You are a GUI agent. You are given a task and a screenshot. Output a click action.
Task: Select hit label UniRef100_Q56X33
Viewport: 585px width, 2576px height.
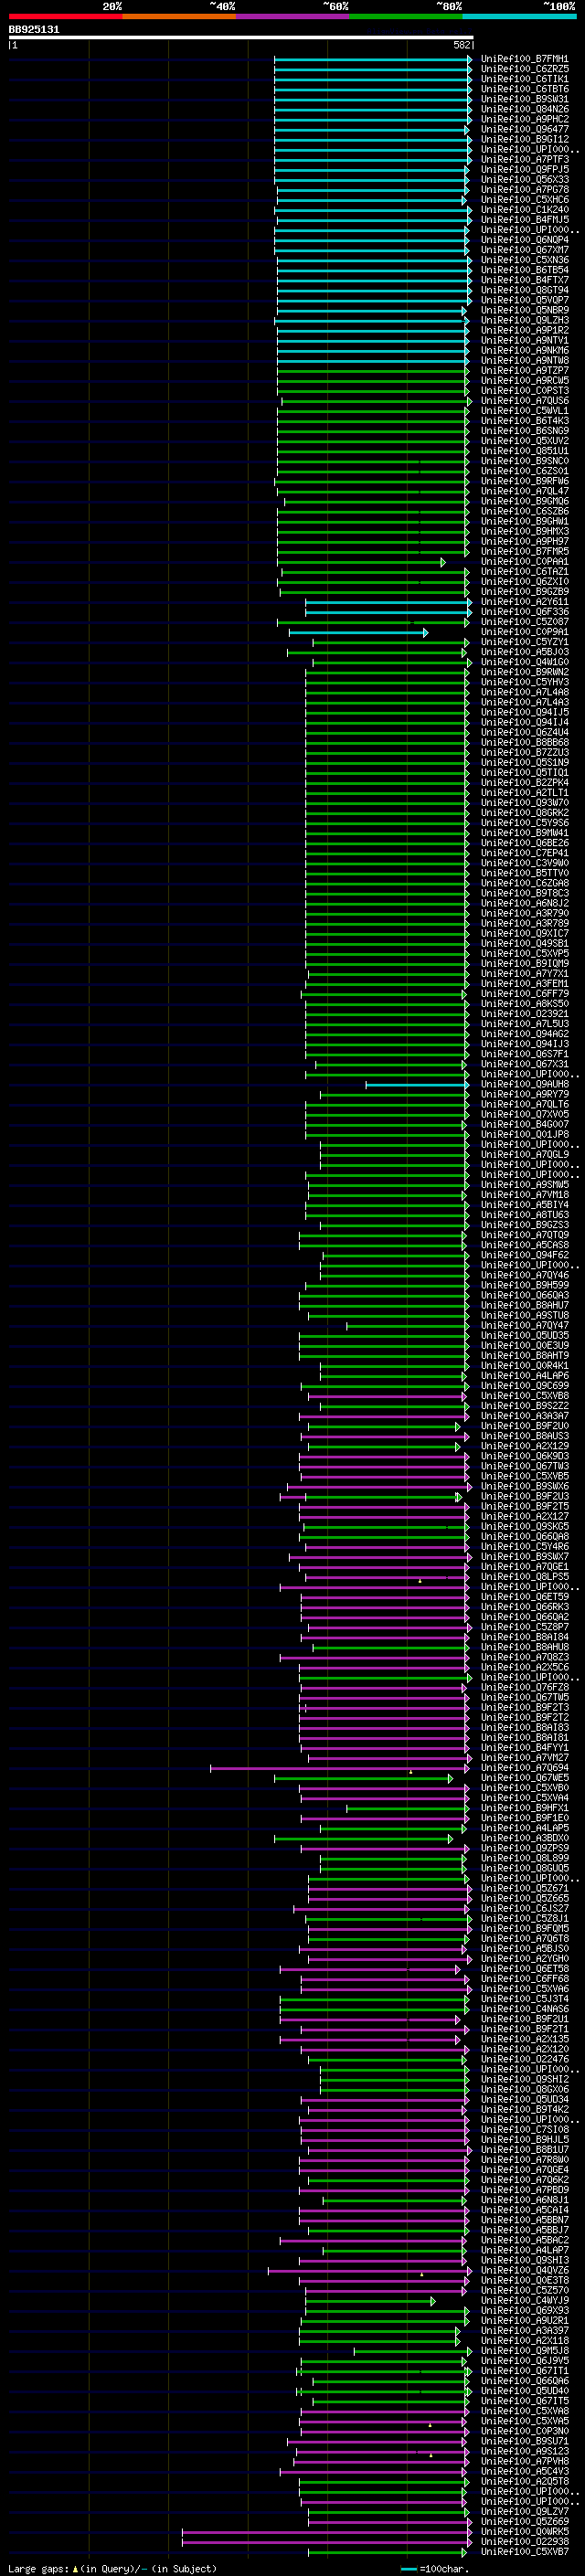[524, 180]
